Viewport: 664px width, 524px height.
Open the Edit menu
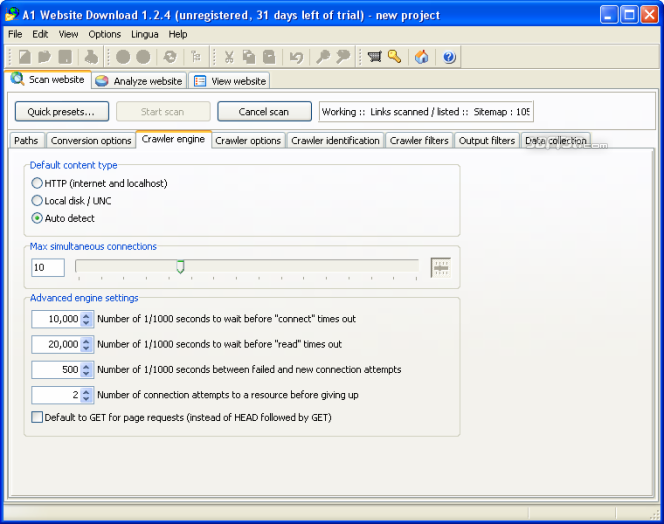coord(40,34)
